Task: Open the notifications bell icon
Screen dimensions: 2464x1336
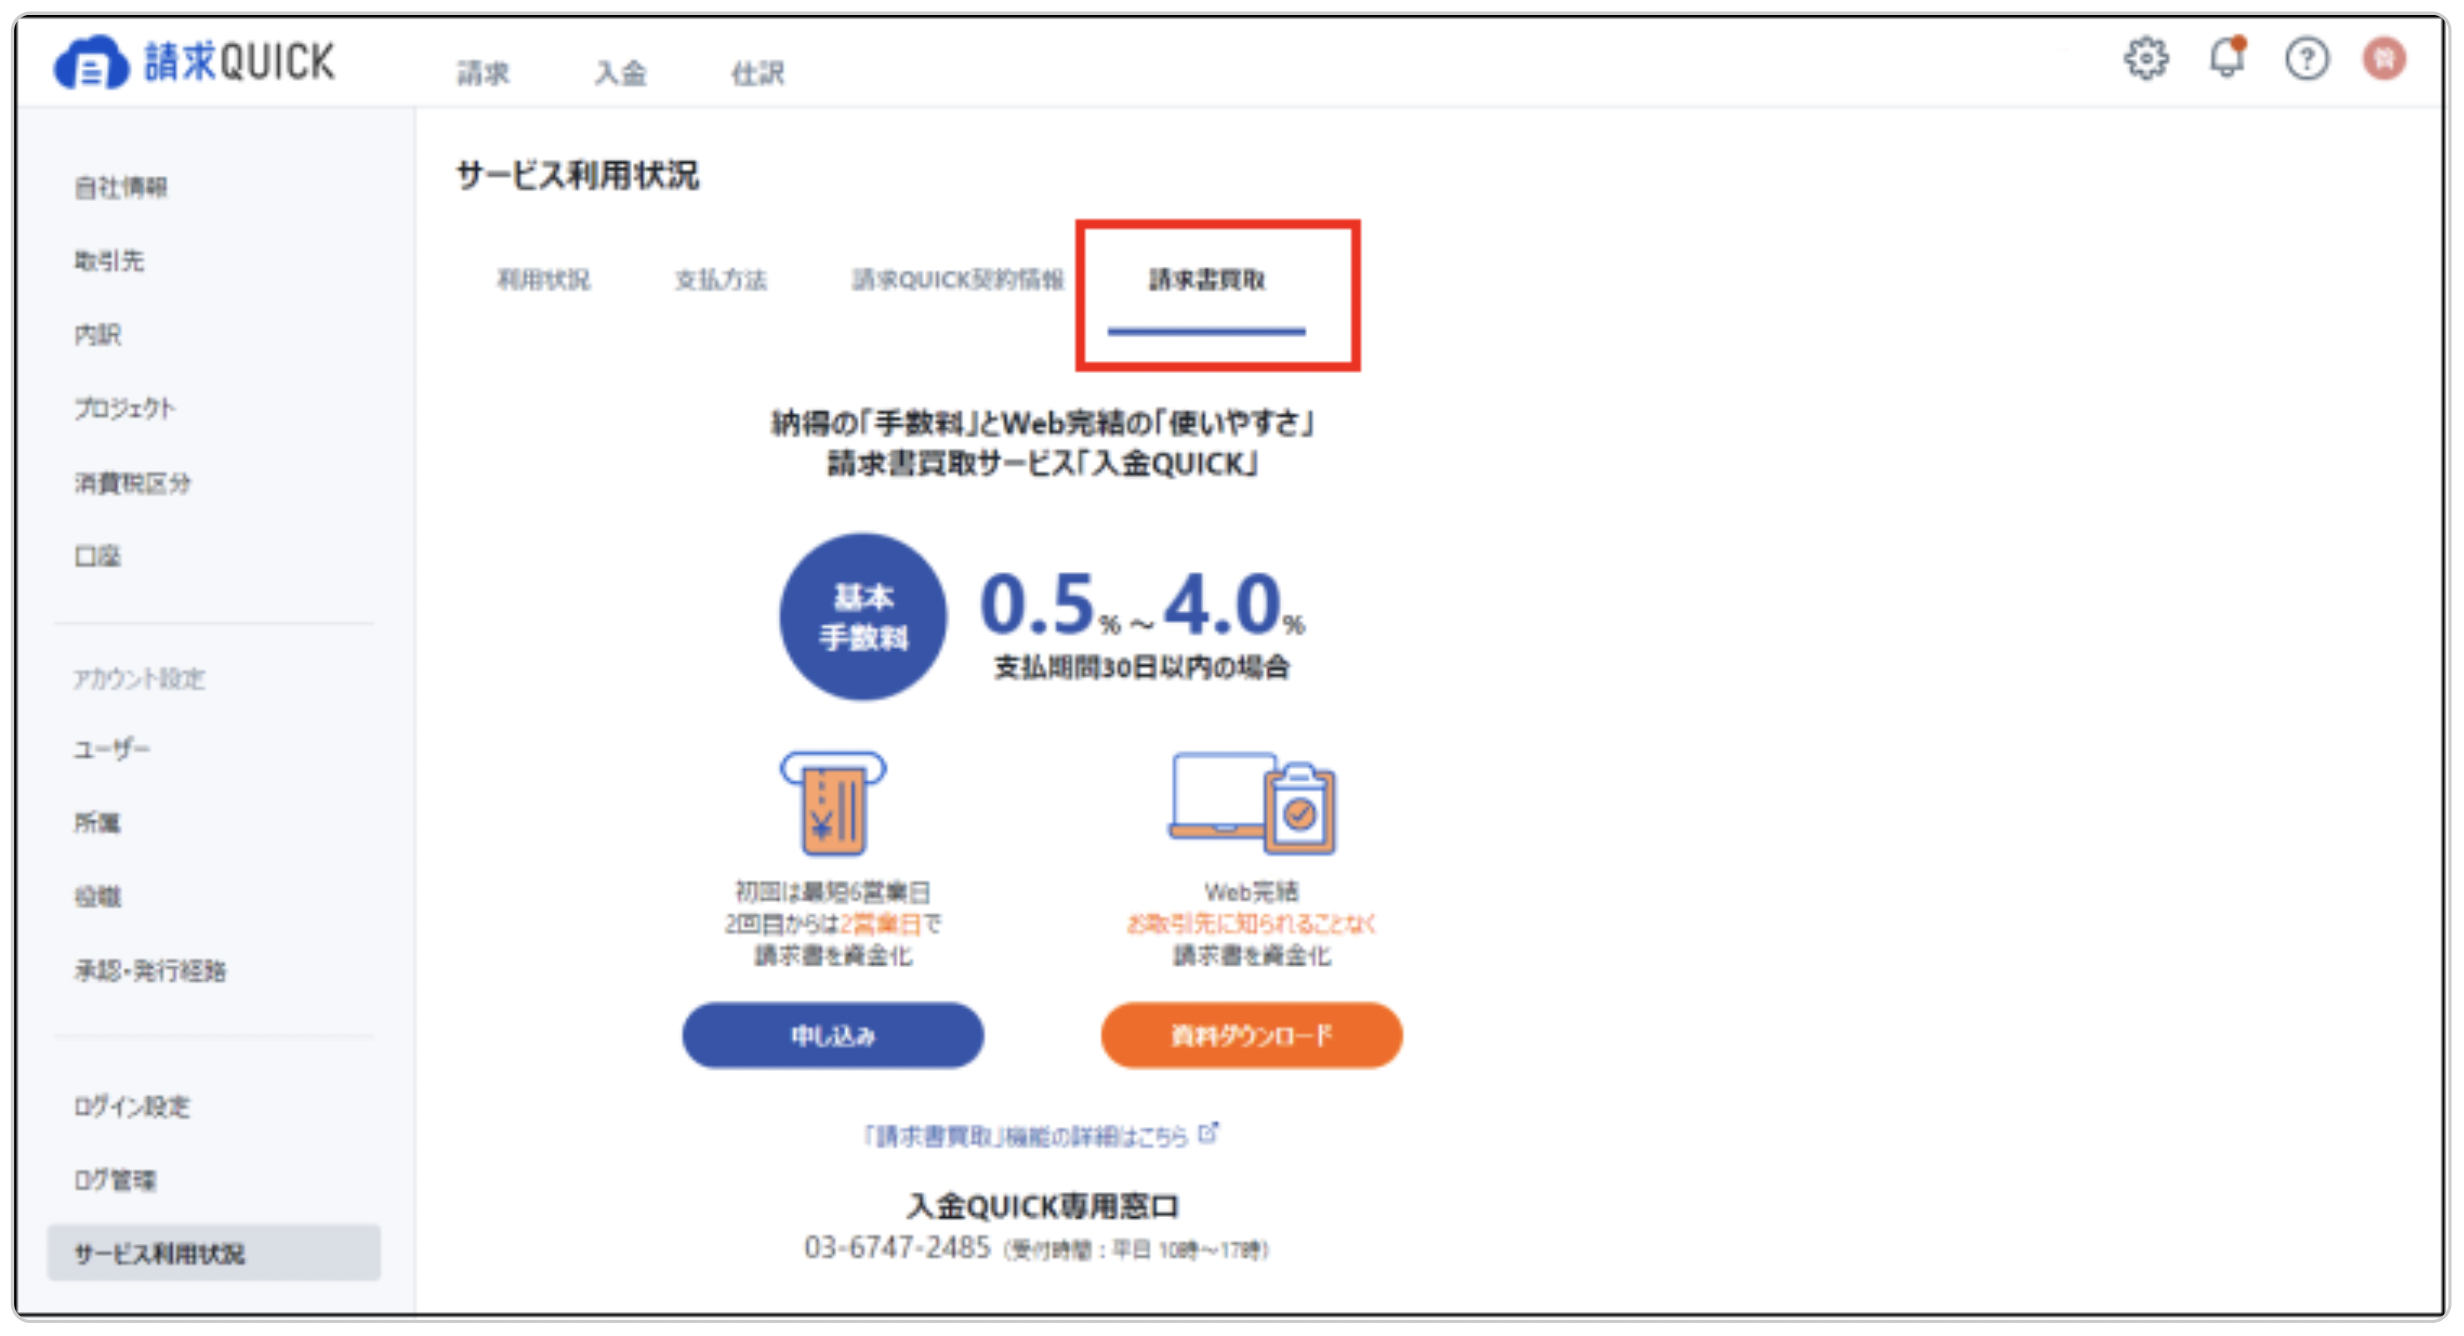Action: (2227, 58)
